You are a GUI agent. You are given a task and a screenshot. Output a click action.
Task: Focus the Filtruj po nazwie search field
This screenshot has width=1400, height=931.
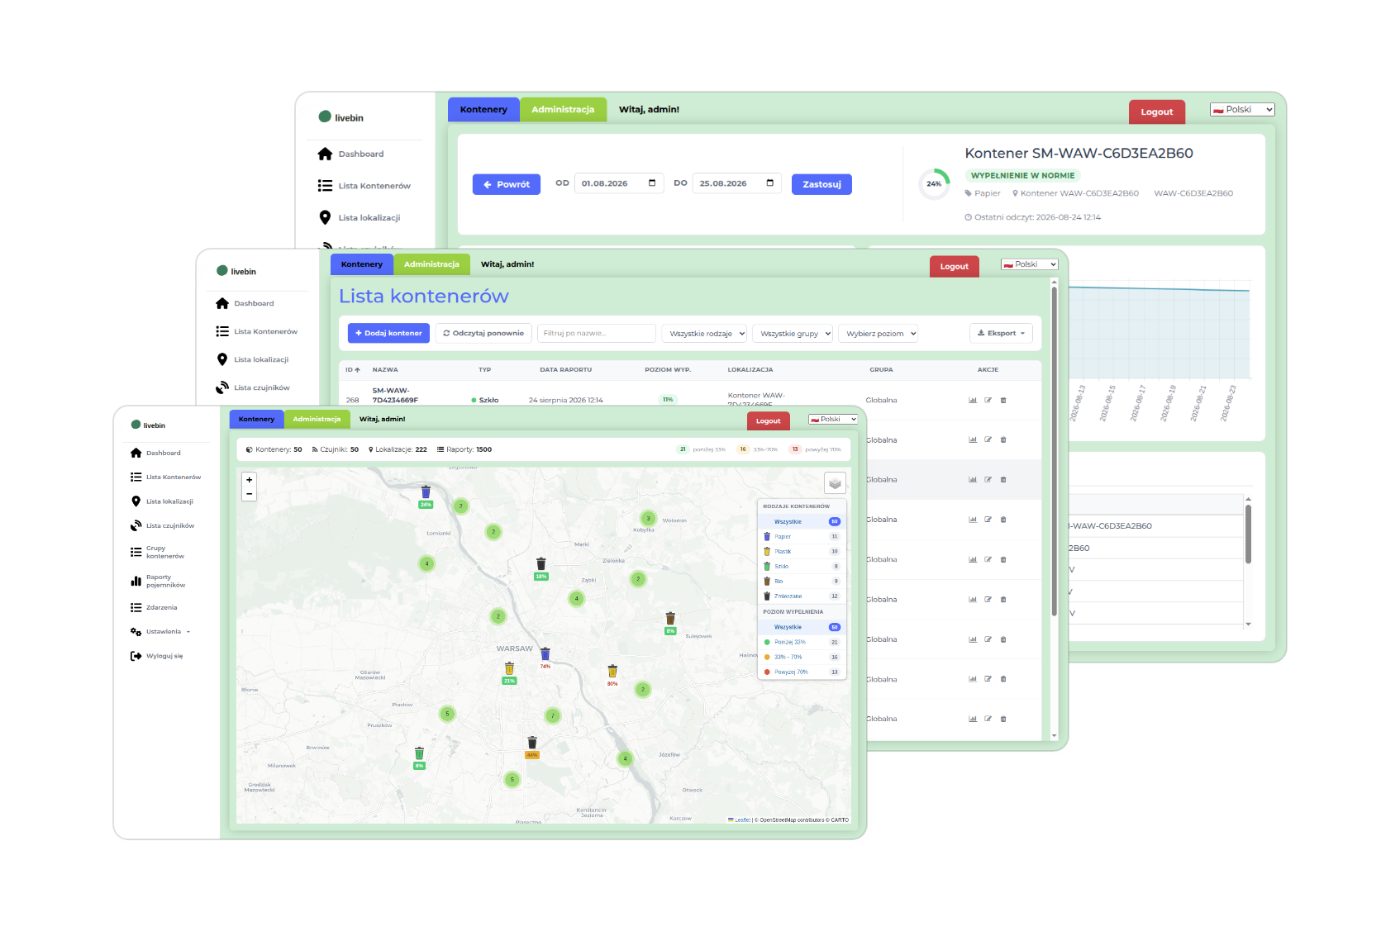pos(597,333)
